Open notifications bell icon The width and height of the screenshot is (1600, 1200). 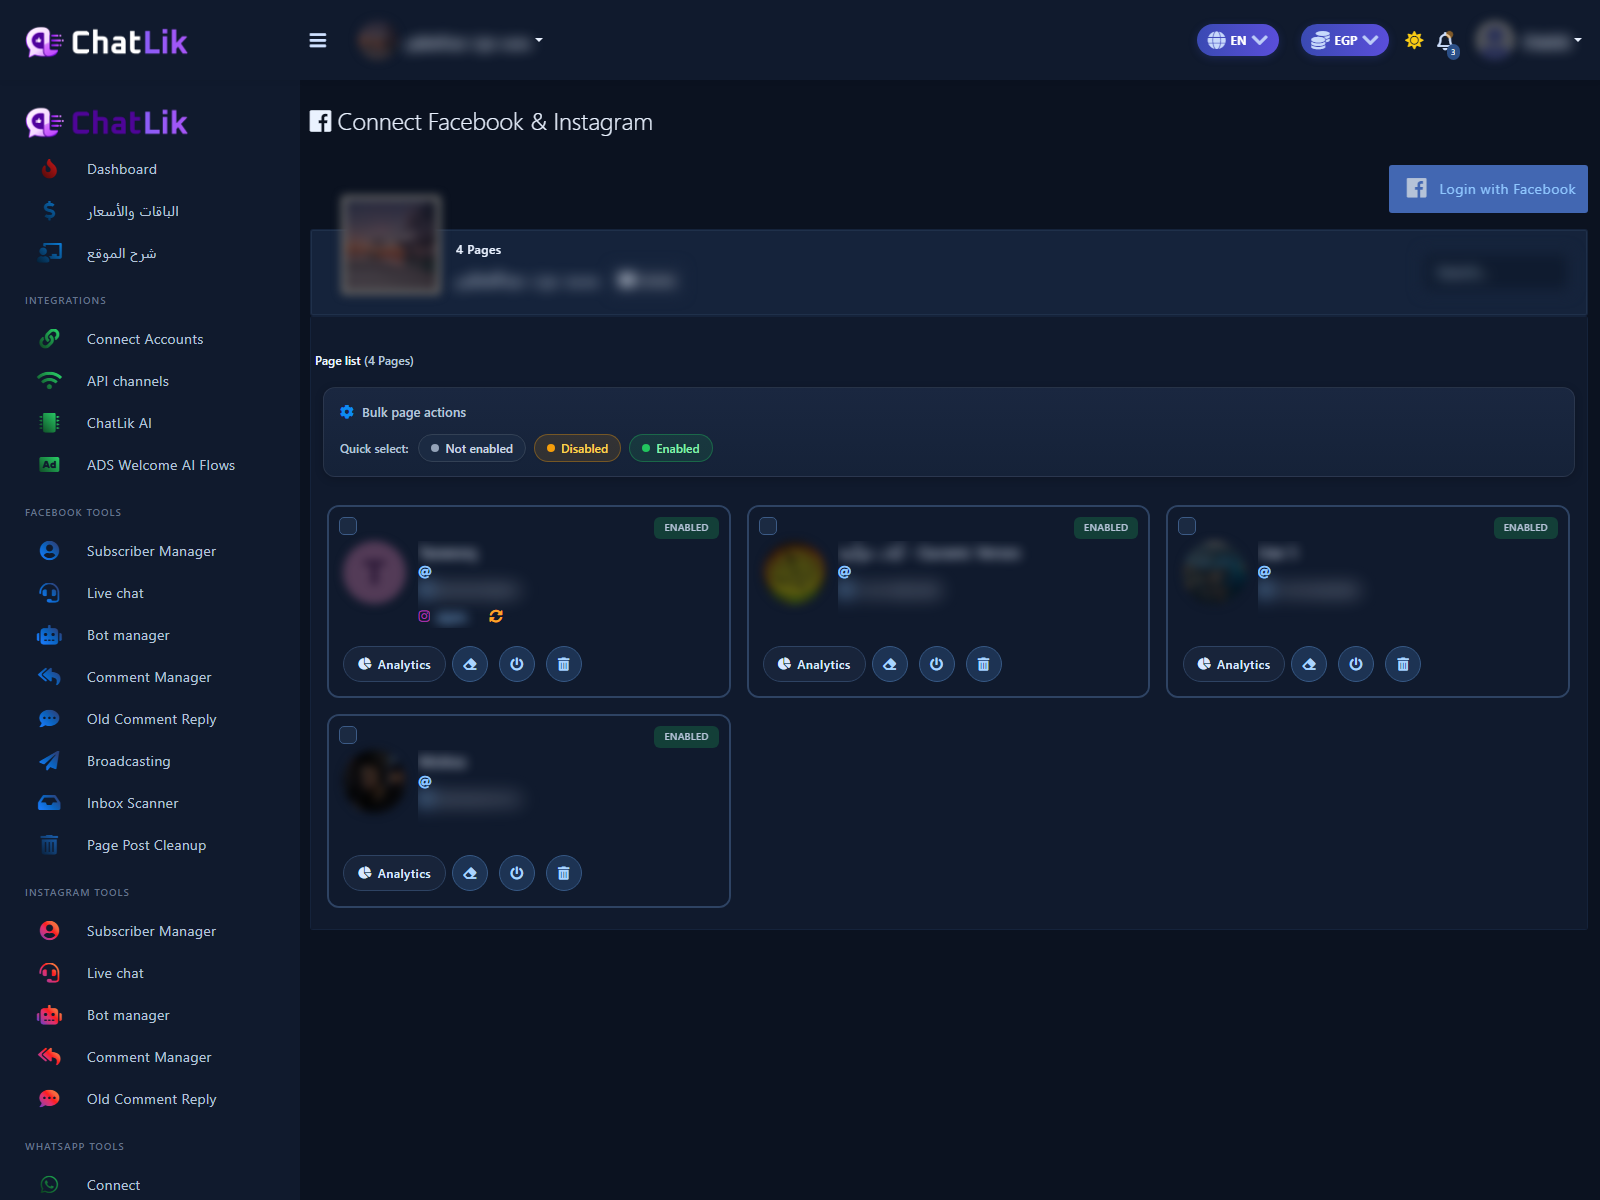(x=1445, y=41)
